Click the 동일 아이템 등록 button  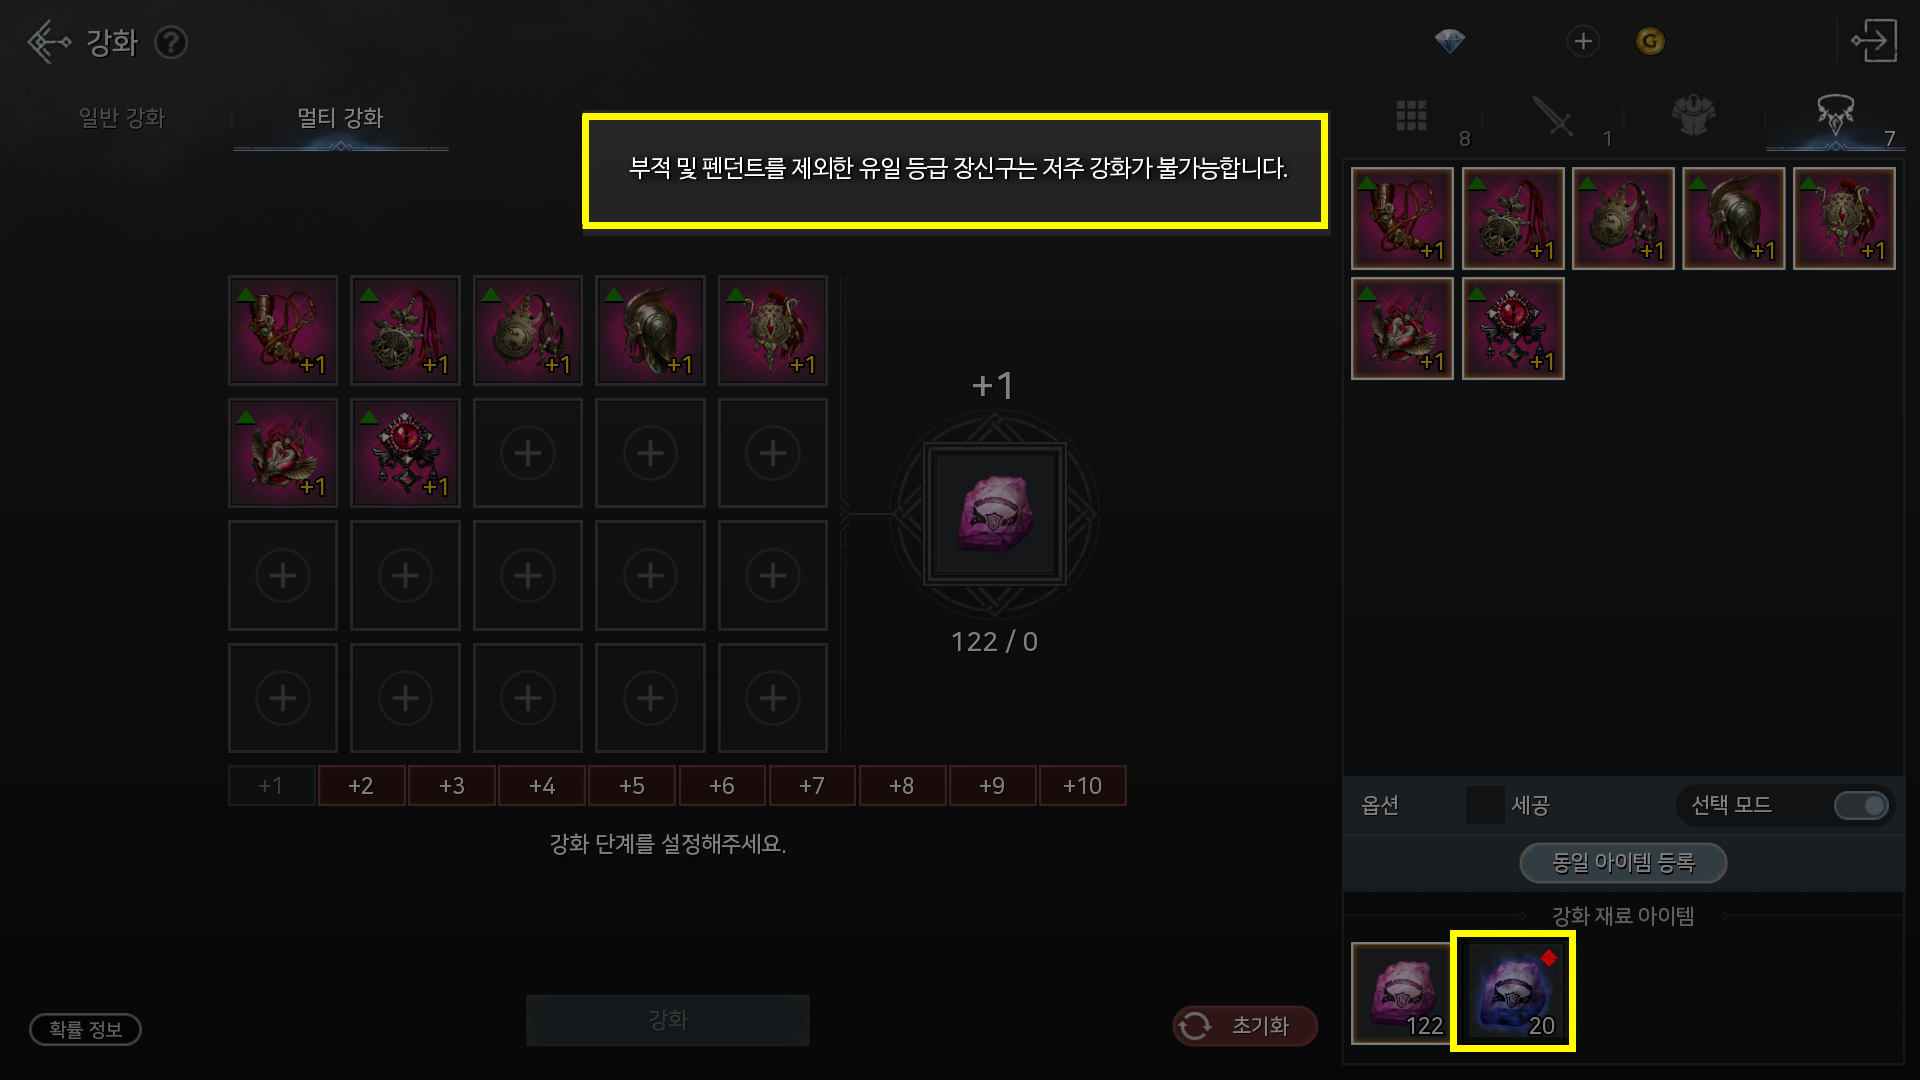[1623, 863]
